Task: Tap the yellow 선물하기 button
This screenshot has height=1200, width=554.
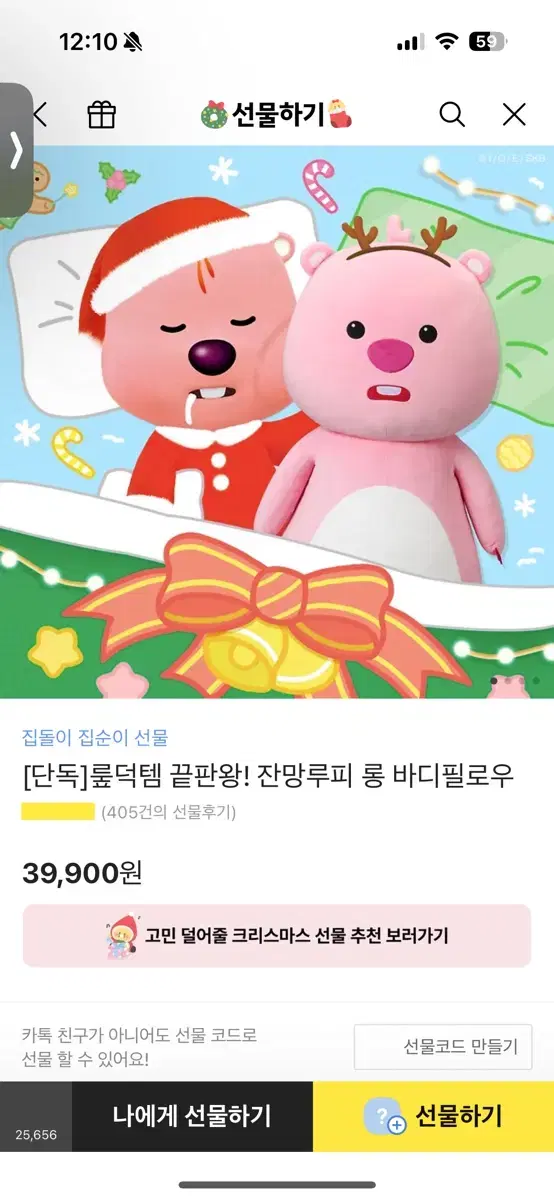Action: 433,1116
